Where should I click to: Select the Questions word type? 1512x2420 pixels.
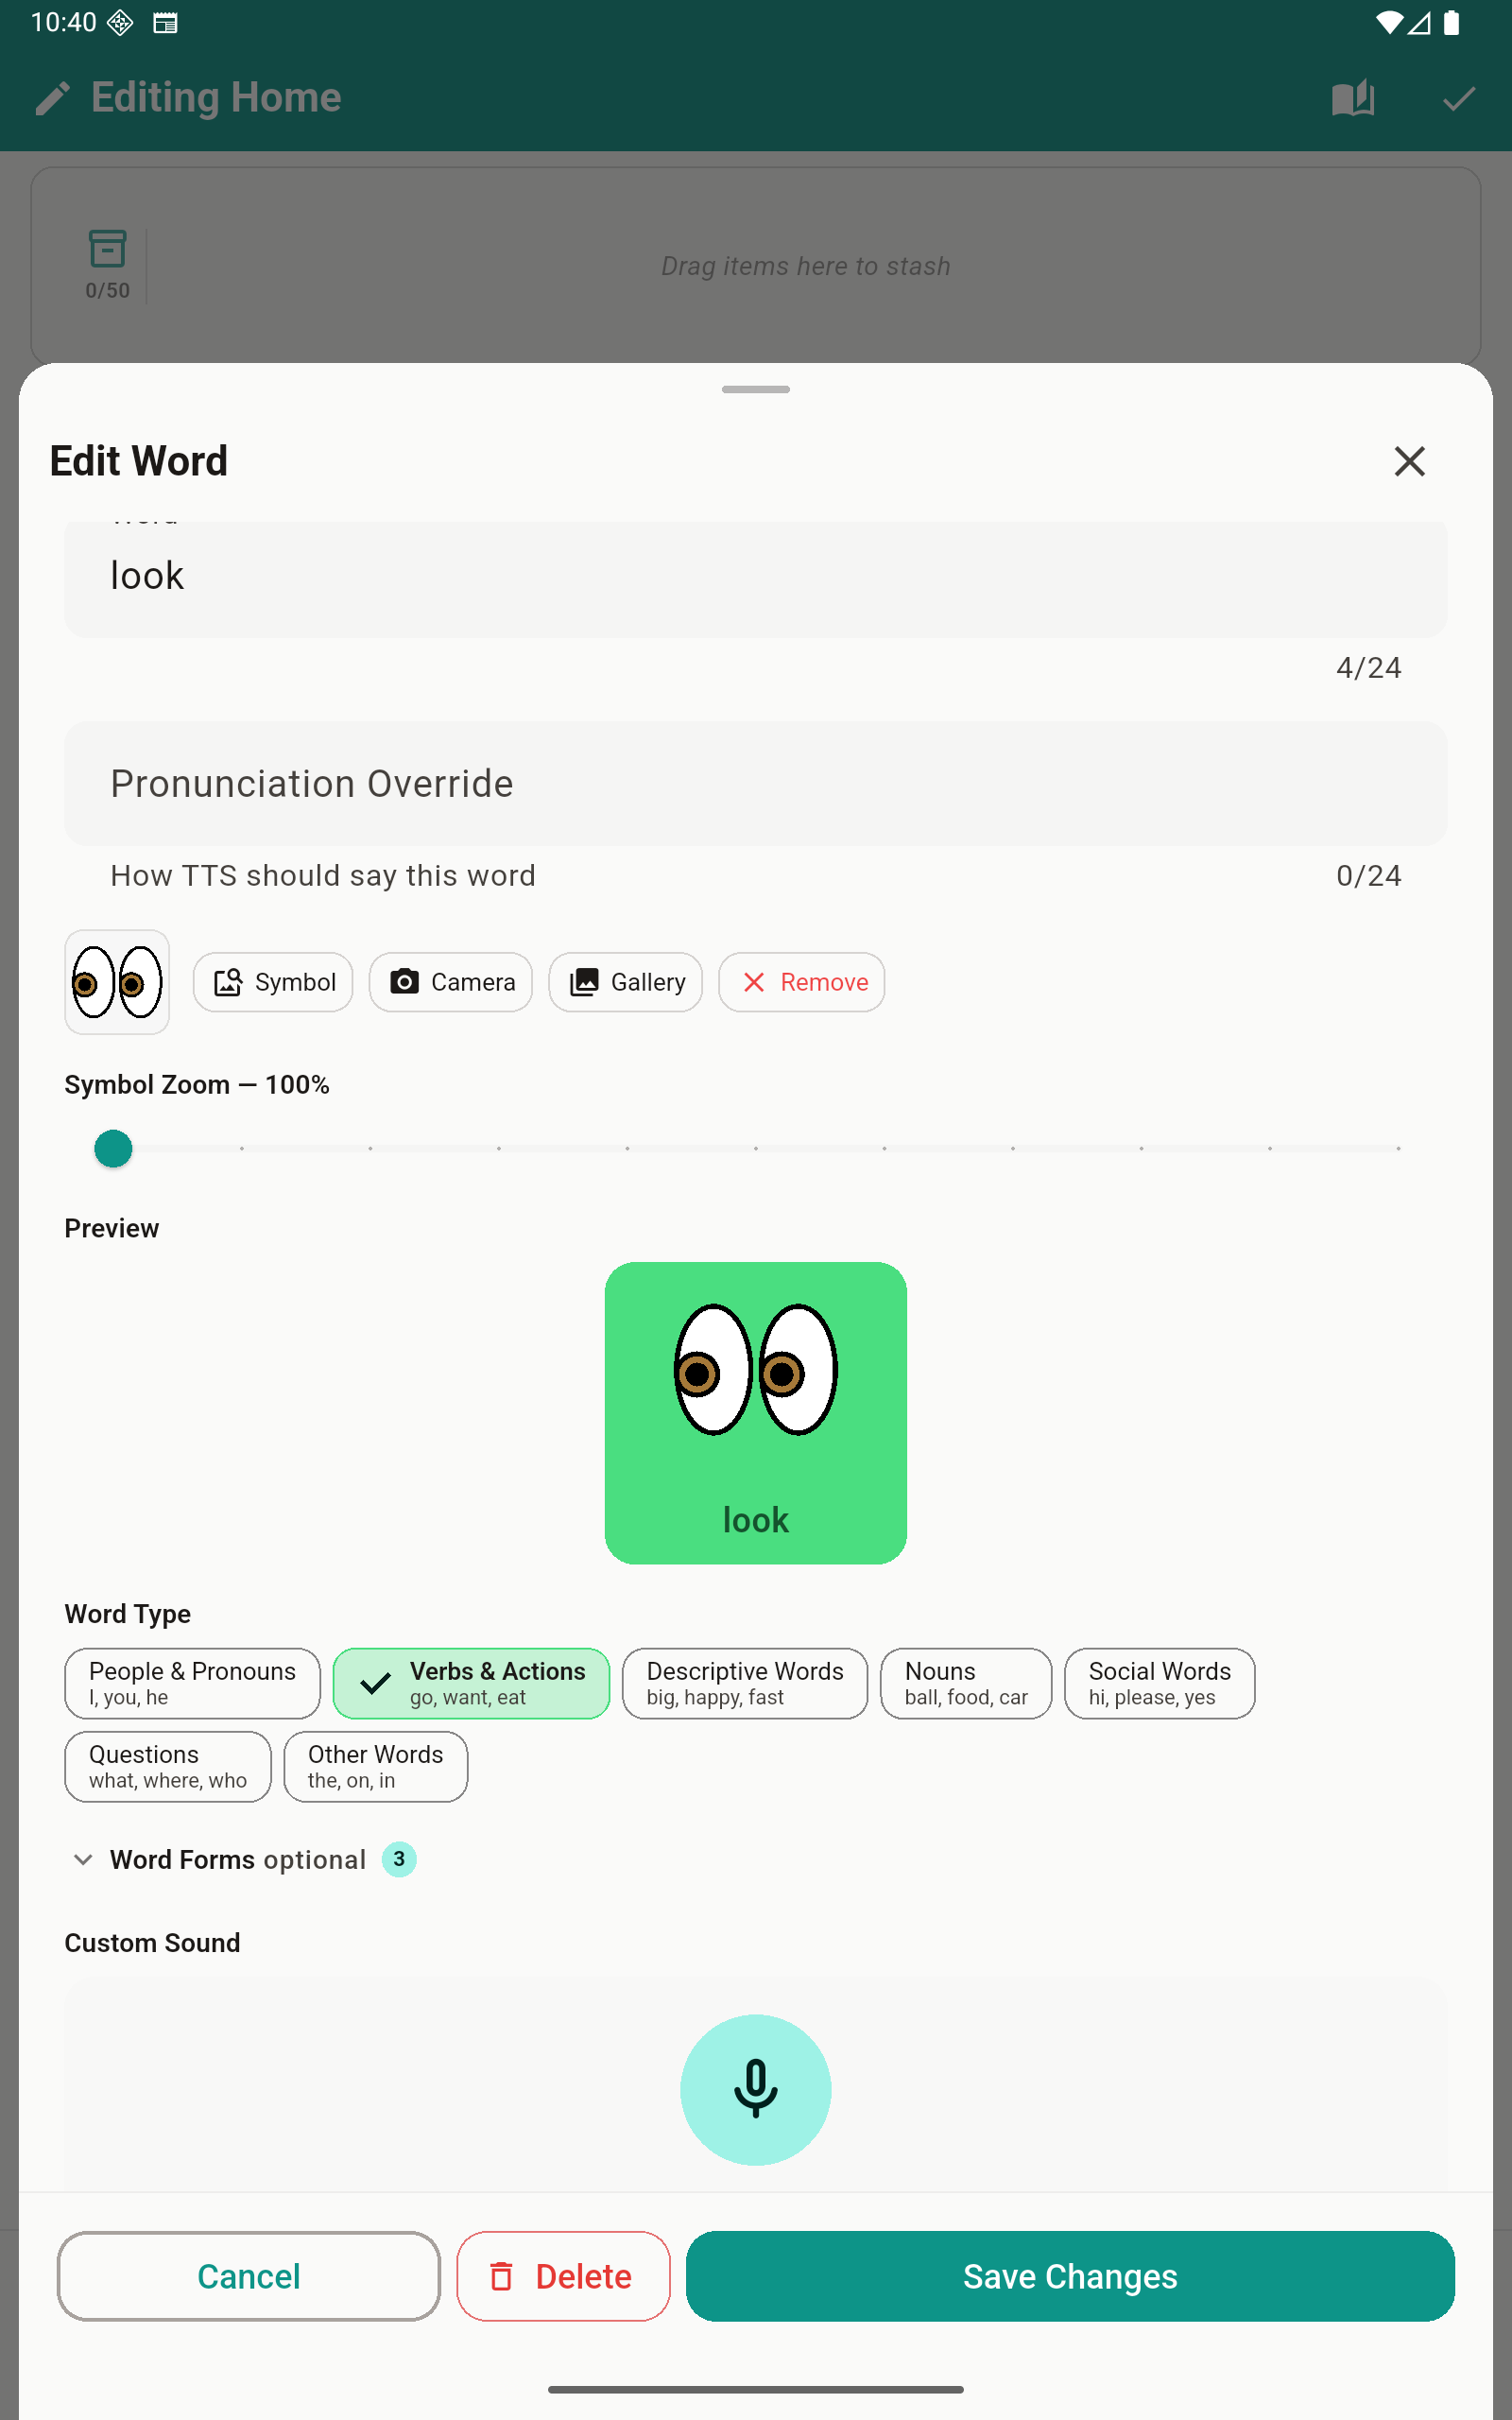tap(167, 1766)
